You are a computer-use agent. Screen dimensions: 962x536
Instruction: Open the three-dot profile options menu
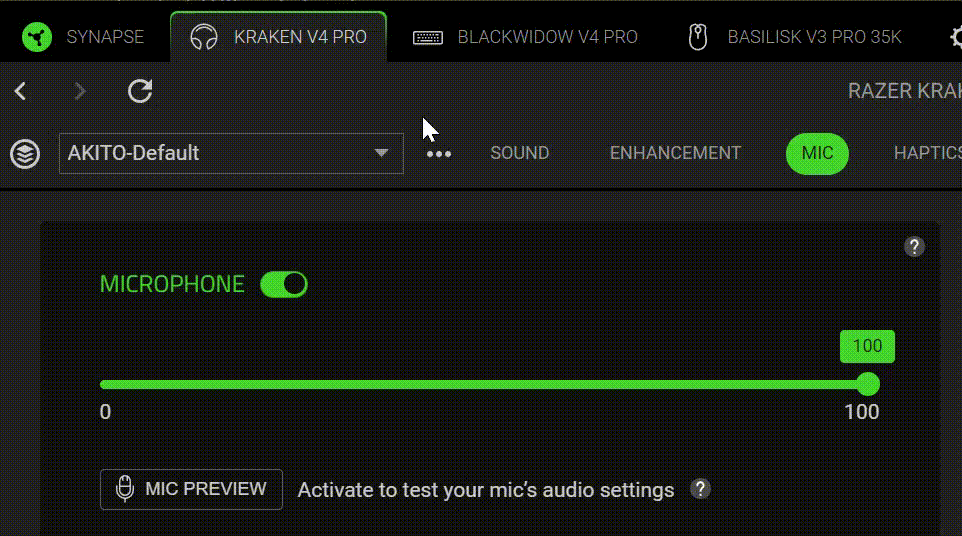(x=439, y=154)
